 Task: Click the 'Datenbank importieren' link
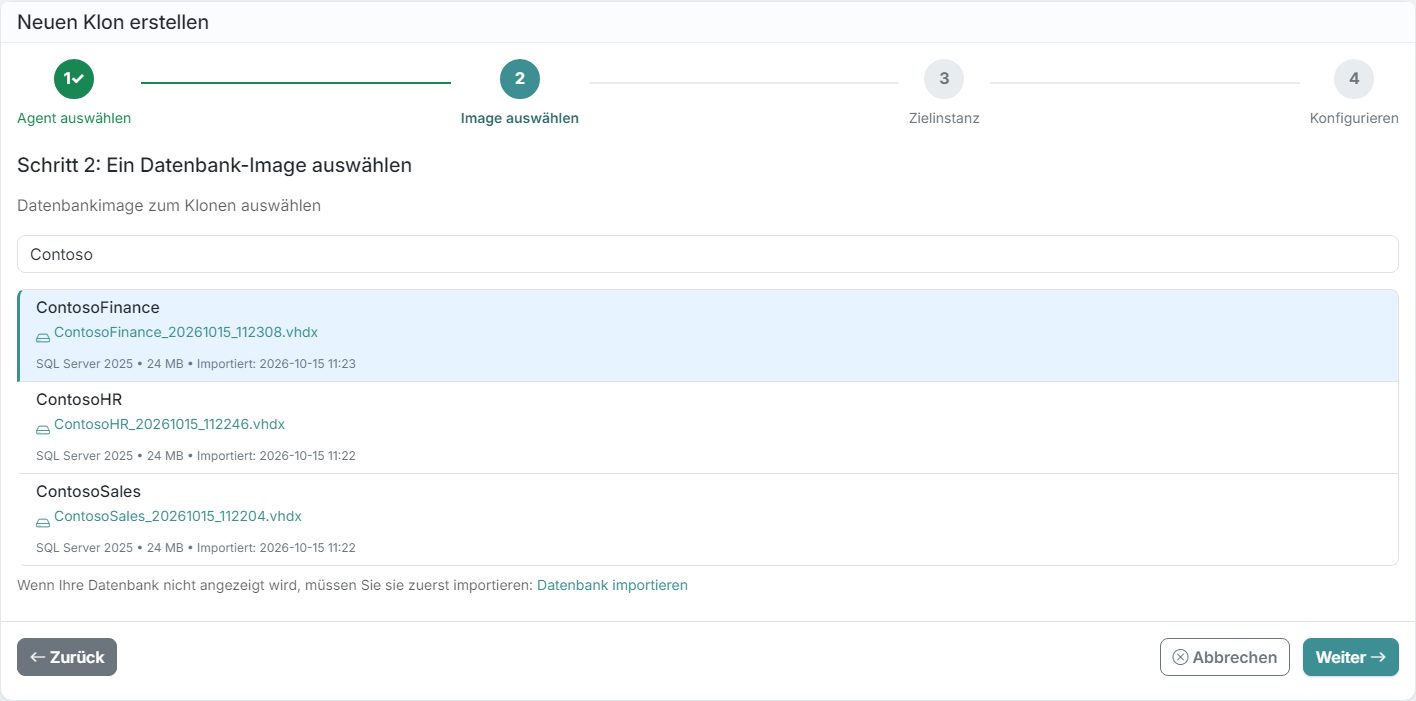[x=612, y=585]
